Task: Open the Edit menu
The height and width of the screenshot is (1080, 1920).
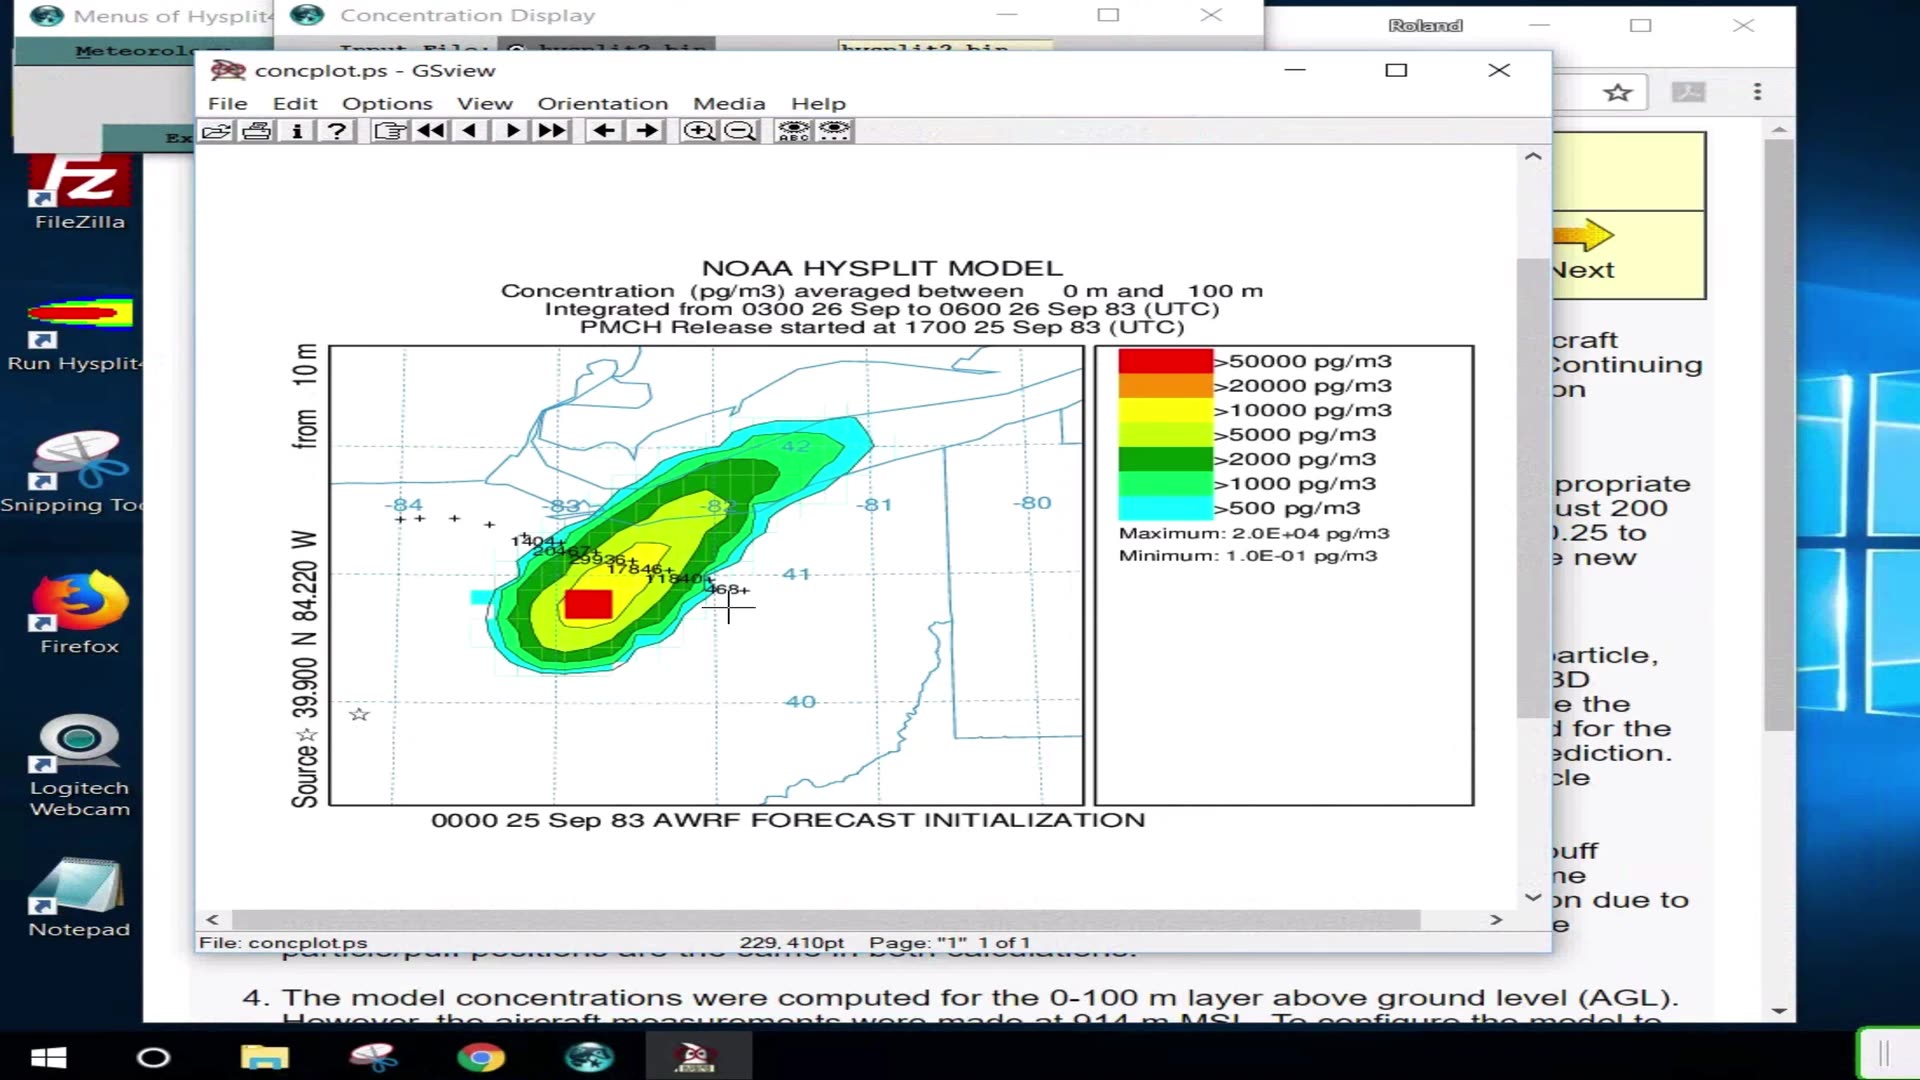Action: tap(295, 103)
